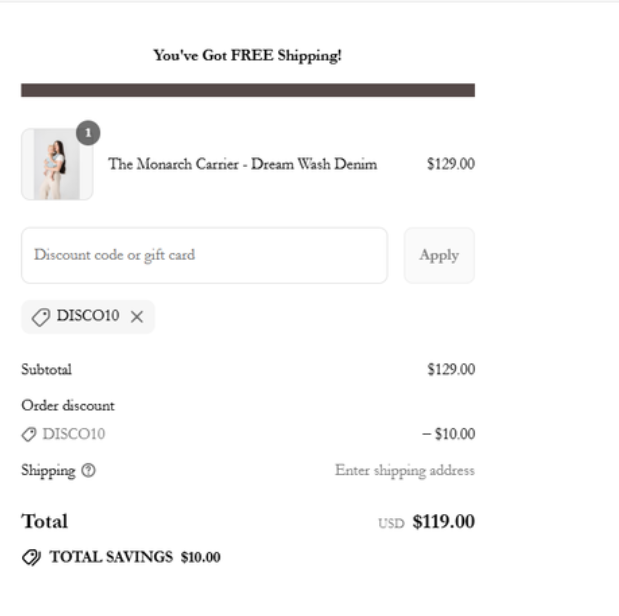619x616 pixels.
Task: Focus the discount code or gift card field
Action: point(204,255)
